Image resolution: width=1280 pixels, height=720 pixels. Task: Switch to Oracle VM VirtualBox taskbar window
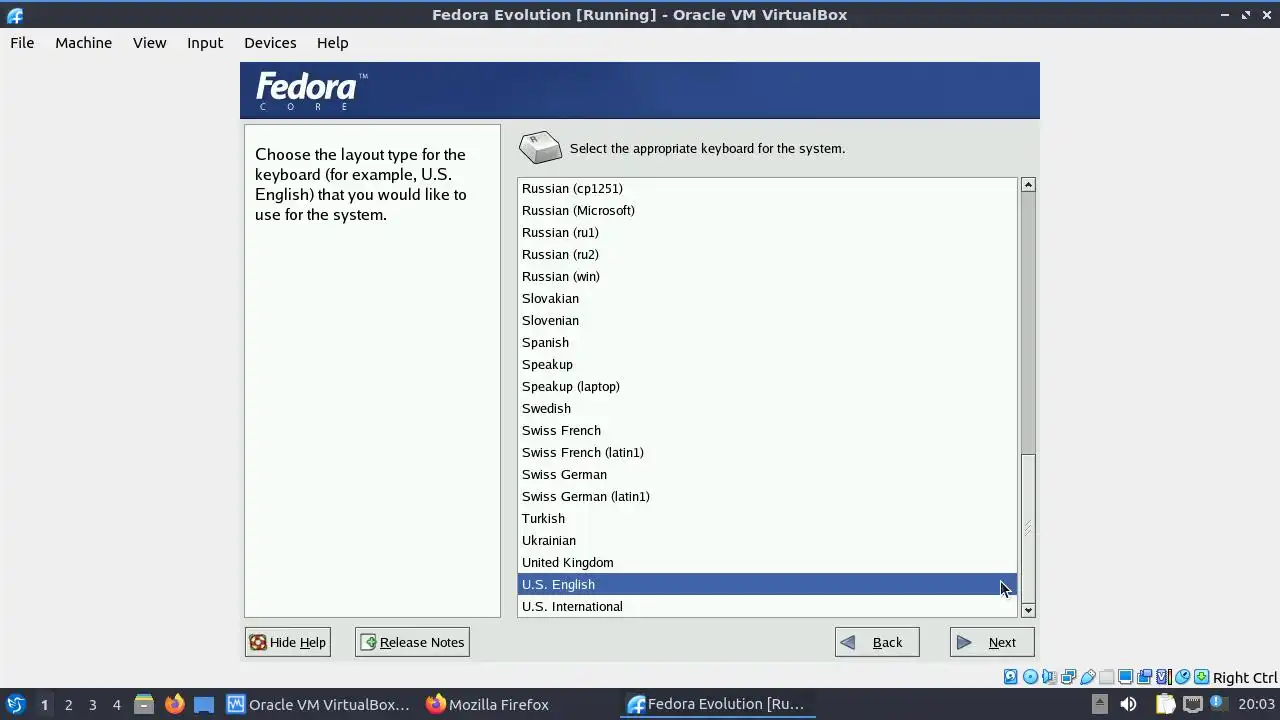coord(318,704)
